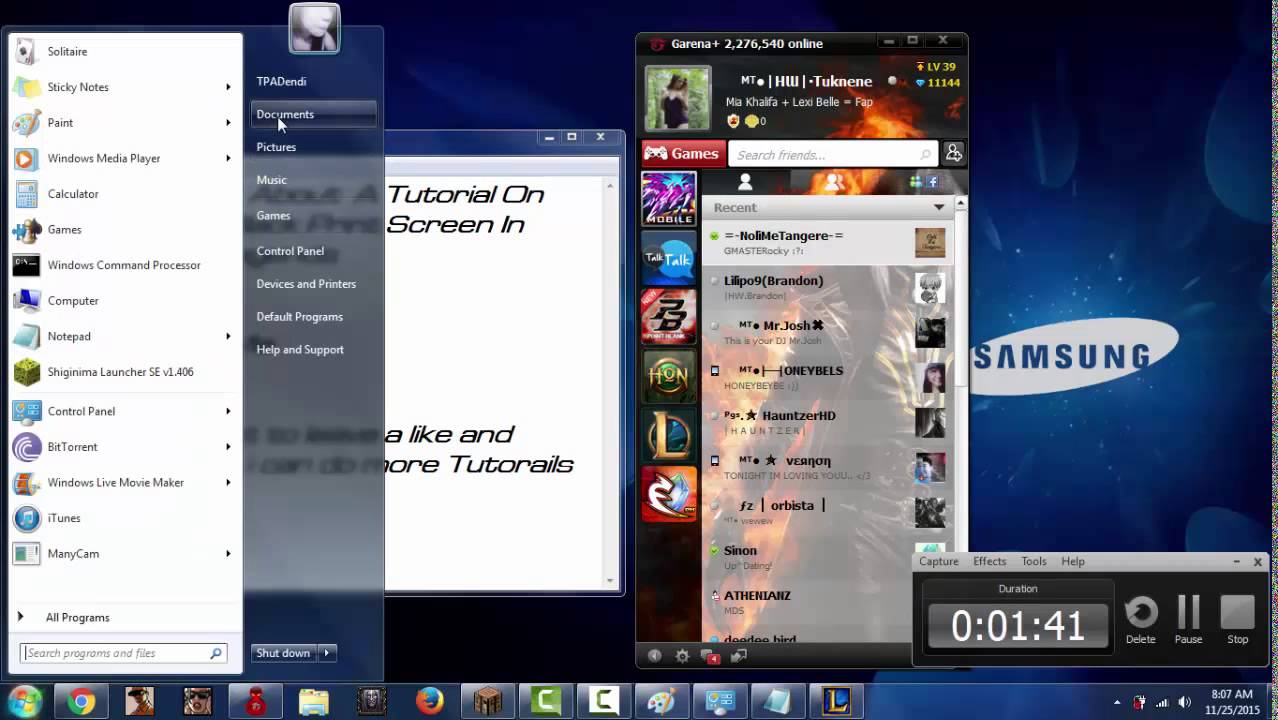Viewport: 1278px width, 720px height.
Task: Open the TalkTalk sidebar icon in Garena
Action: point(669,258)
